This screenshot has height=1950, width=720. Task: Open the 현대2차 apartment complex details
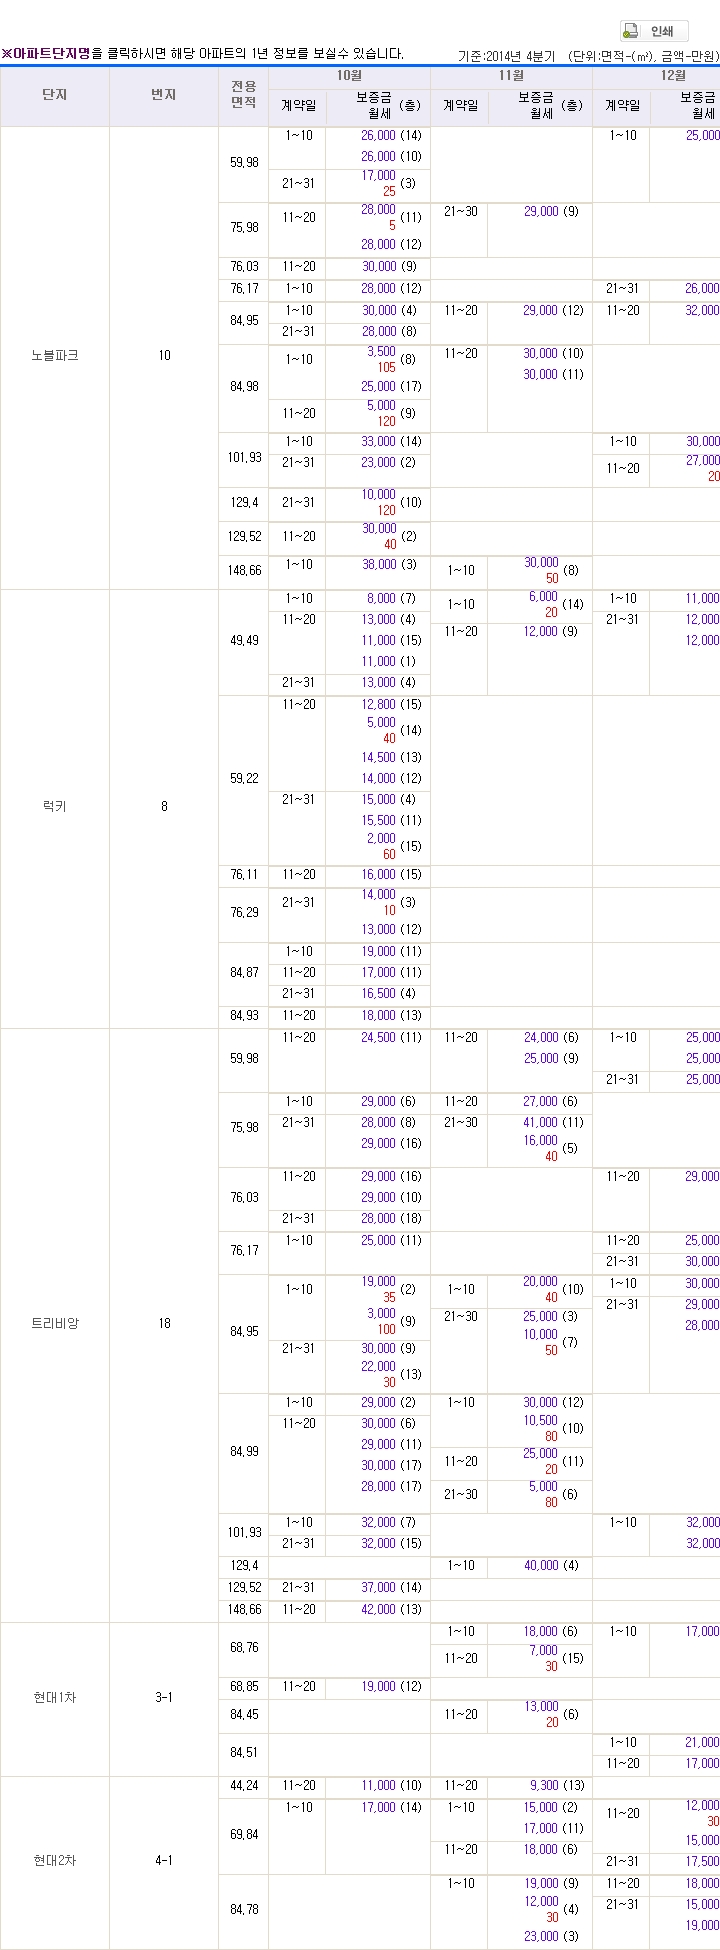pyautogui.click(x=55, y=1861)
